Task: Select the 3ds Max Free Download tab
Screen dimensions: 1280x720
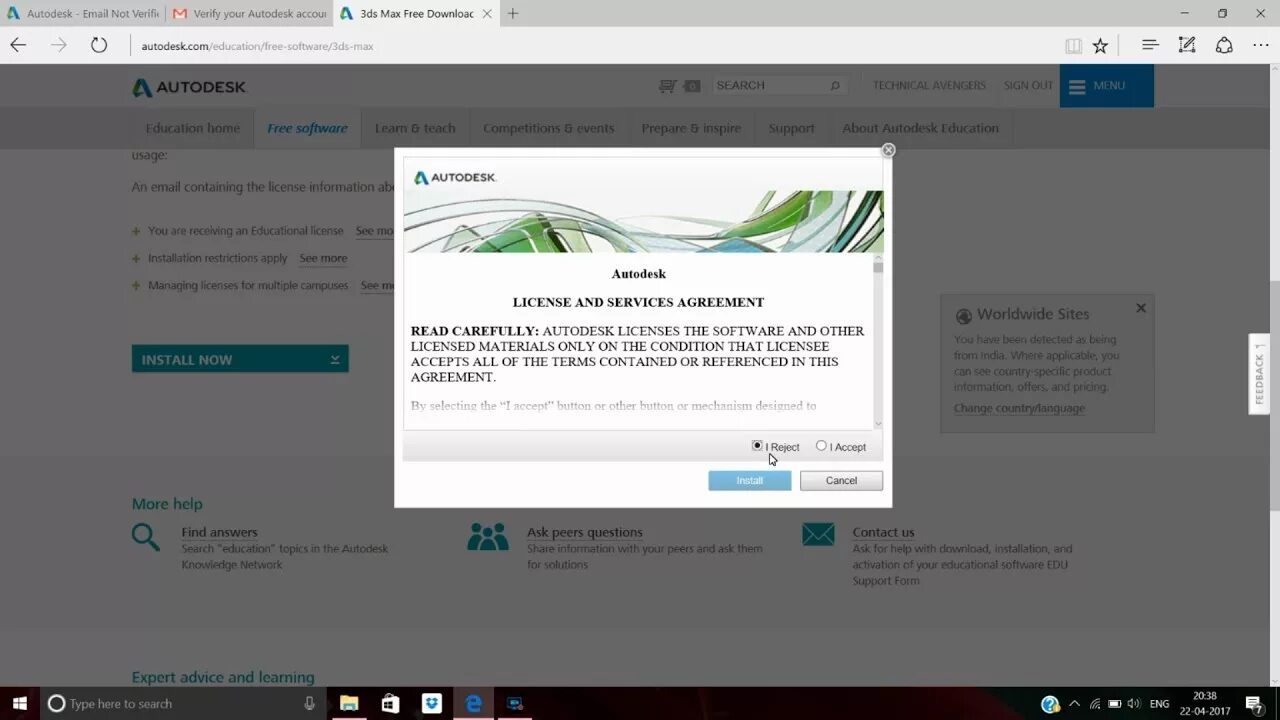Action: [414, 14]
